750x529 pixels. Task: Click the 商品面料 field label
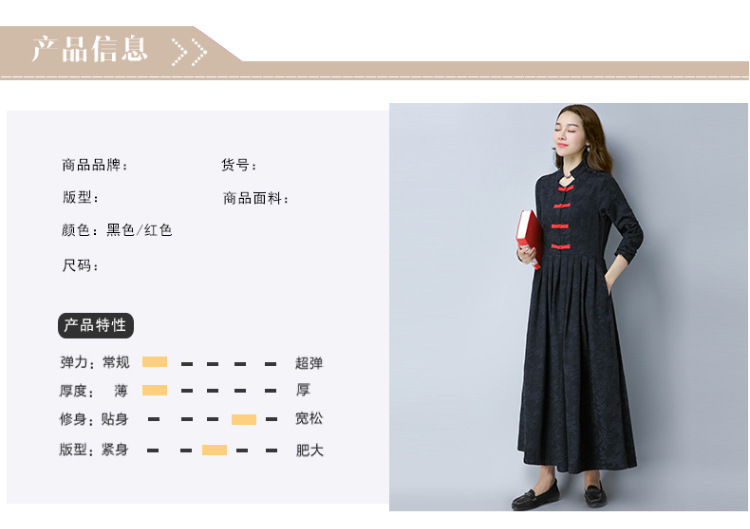[256, 198]
